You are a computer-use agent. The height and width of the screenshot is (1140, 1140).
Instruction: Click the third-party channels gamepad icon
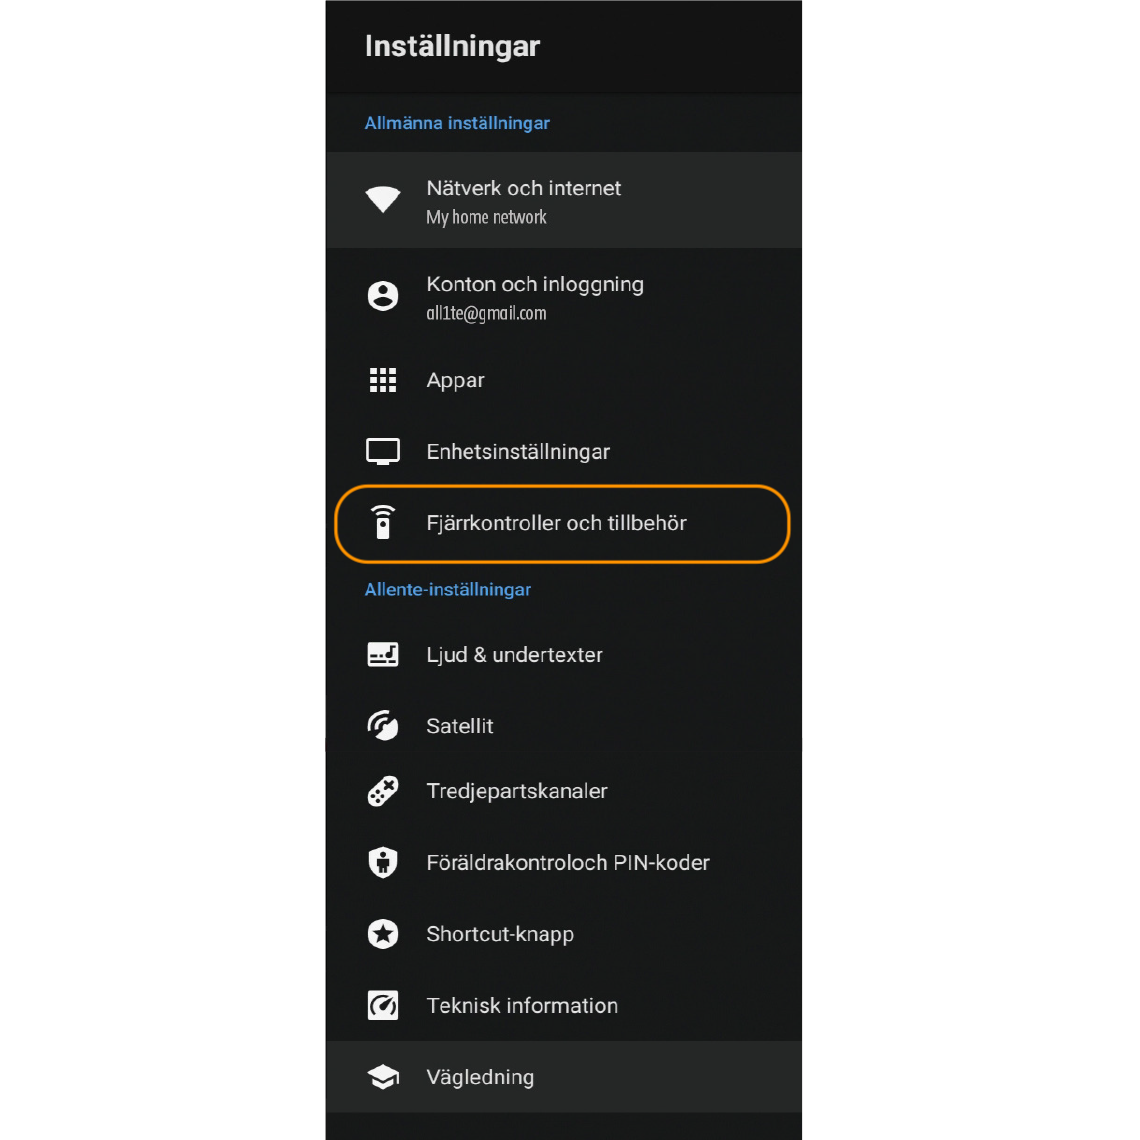tap(383, 791)
